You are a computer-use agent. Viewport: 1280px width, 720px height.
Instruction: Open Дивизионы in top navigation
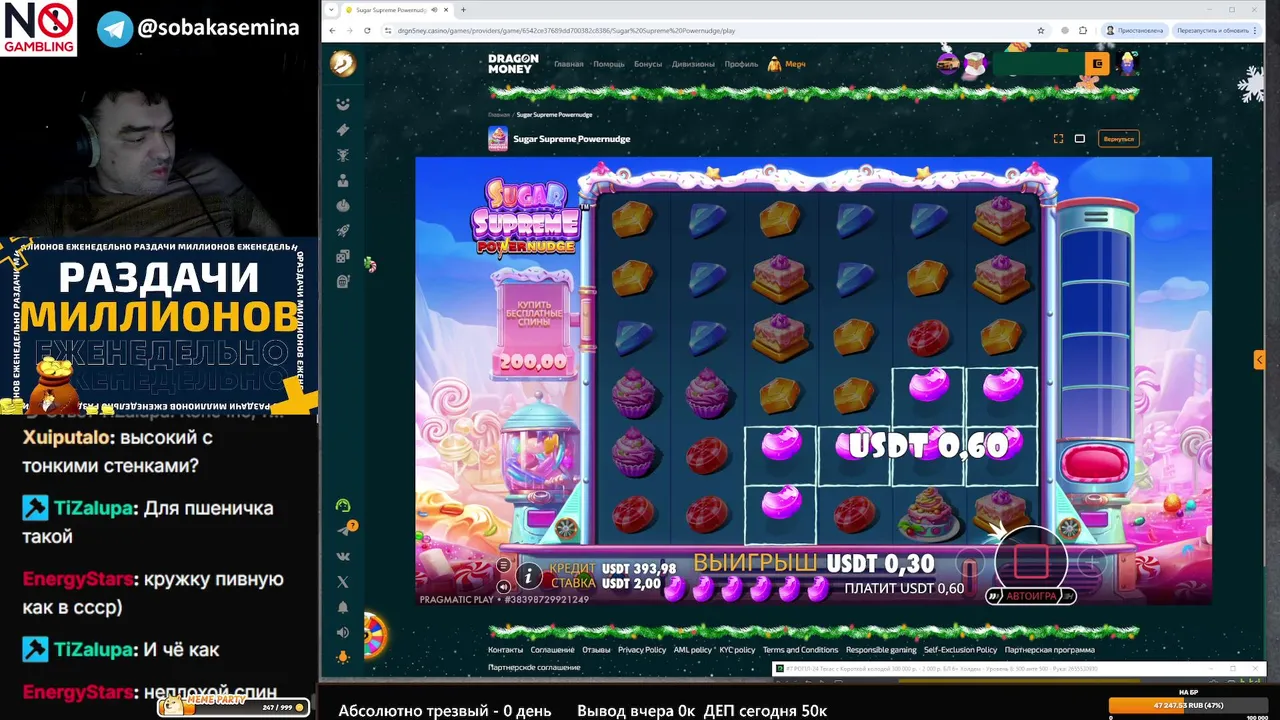click(693, 64)
